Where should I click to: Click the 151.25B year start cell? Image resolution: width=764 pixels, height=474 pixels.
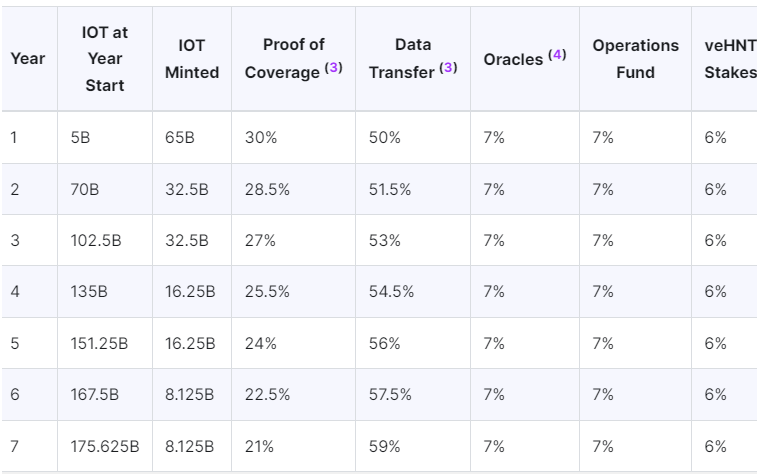coord(100,344)
